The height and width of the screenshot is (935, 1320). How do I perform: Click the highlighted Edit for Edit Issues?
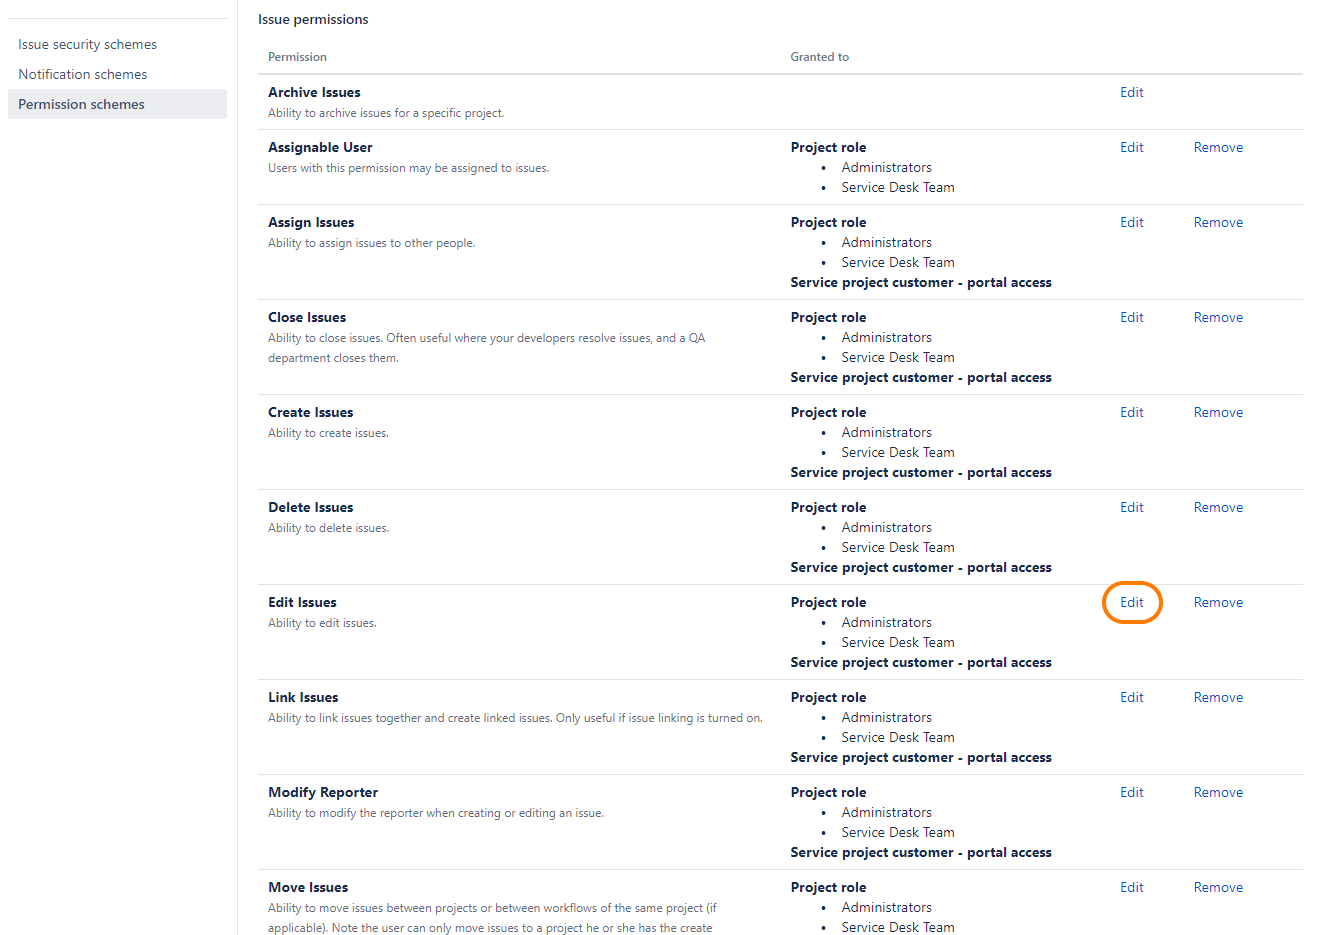[1131, 602]
